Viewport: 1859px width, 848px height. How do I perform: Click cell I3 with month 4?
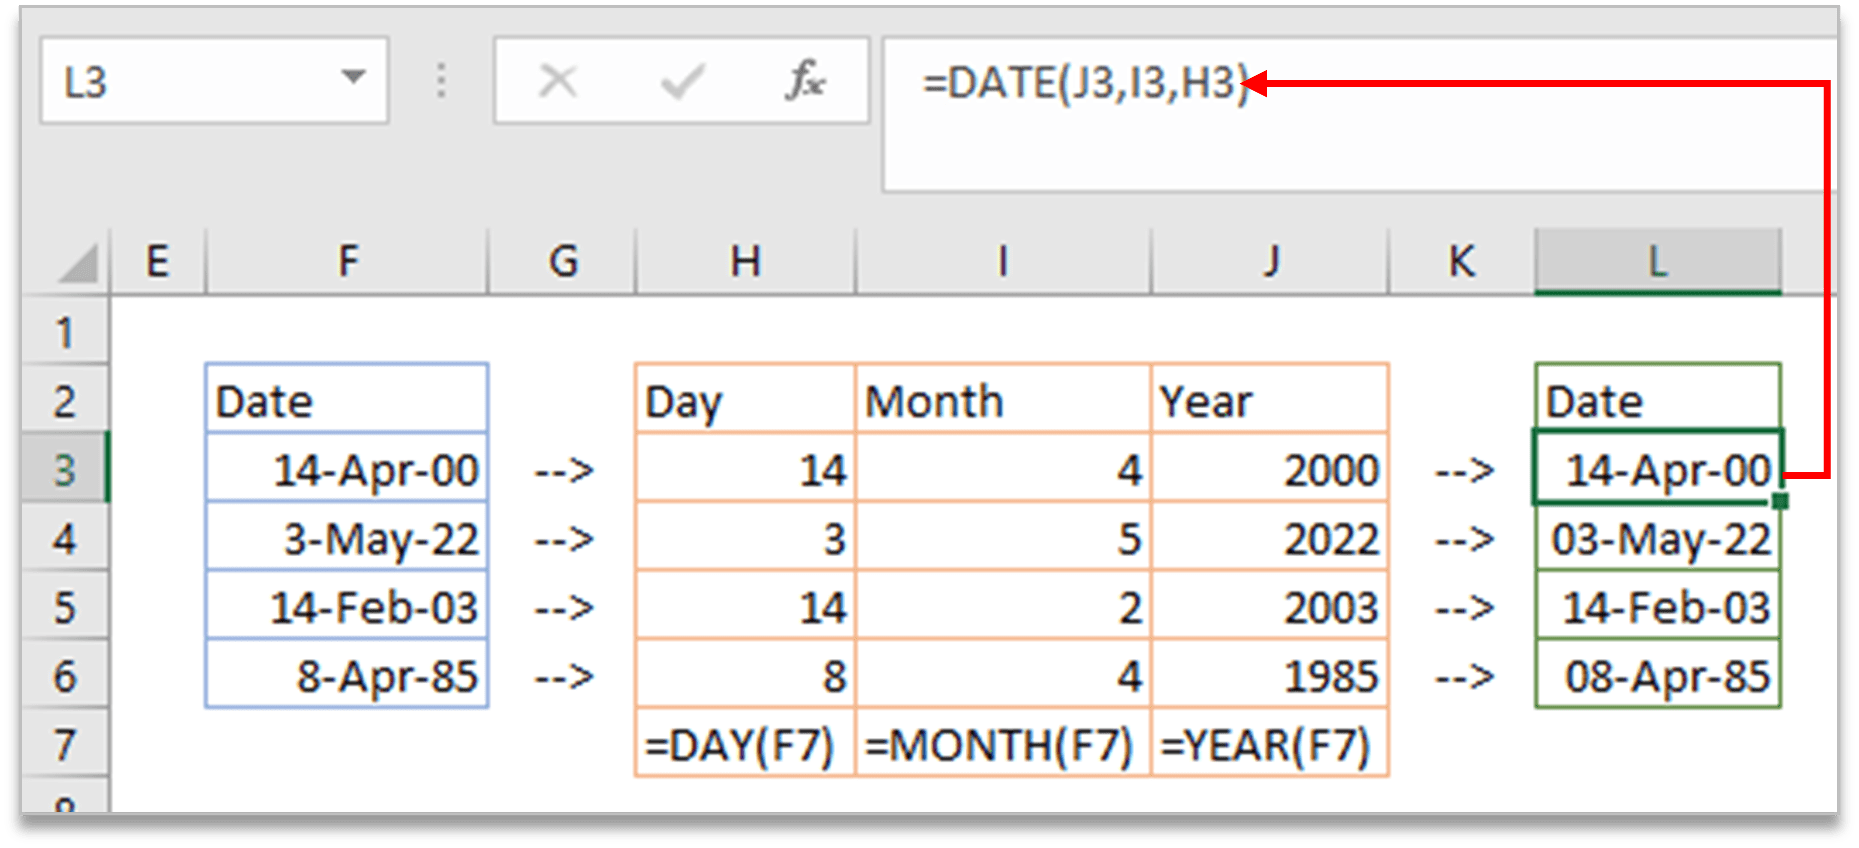pos(1003,468)
